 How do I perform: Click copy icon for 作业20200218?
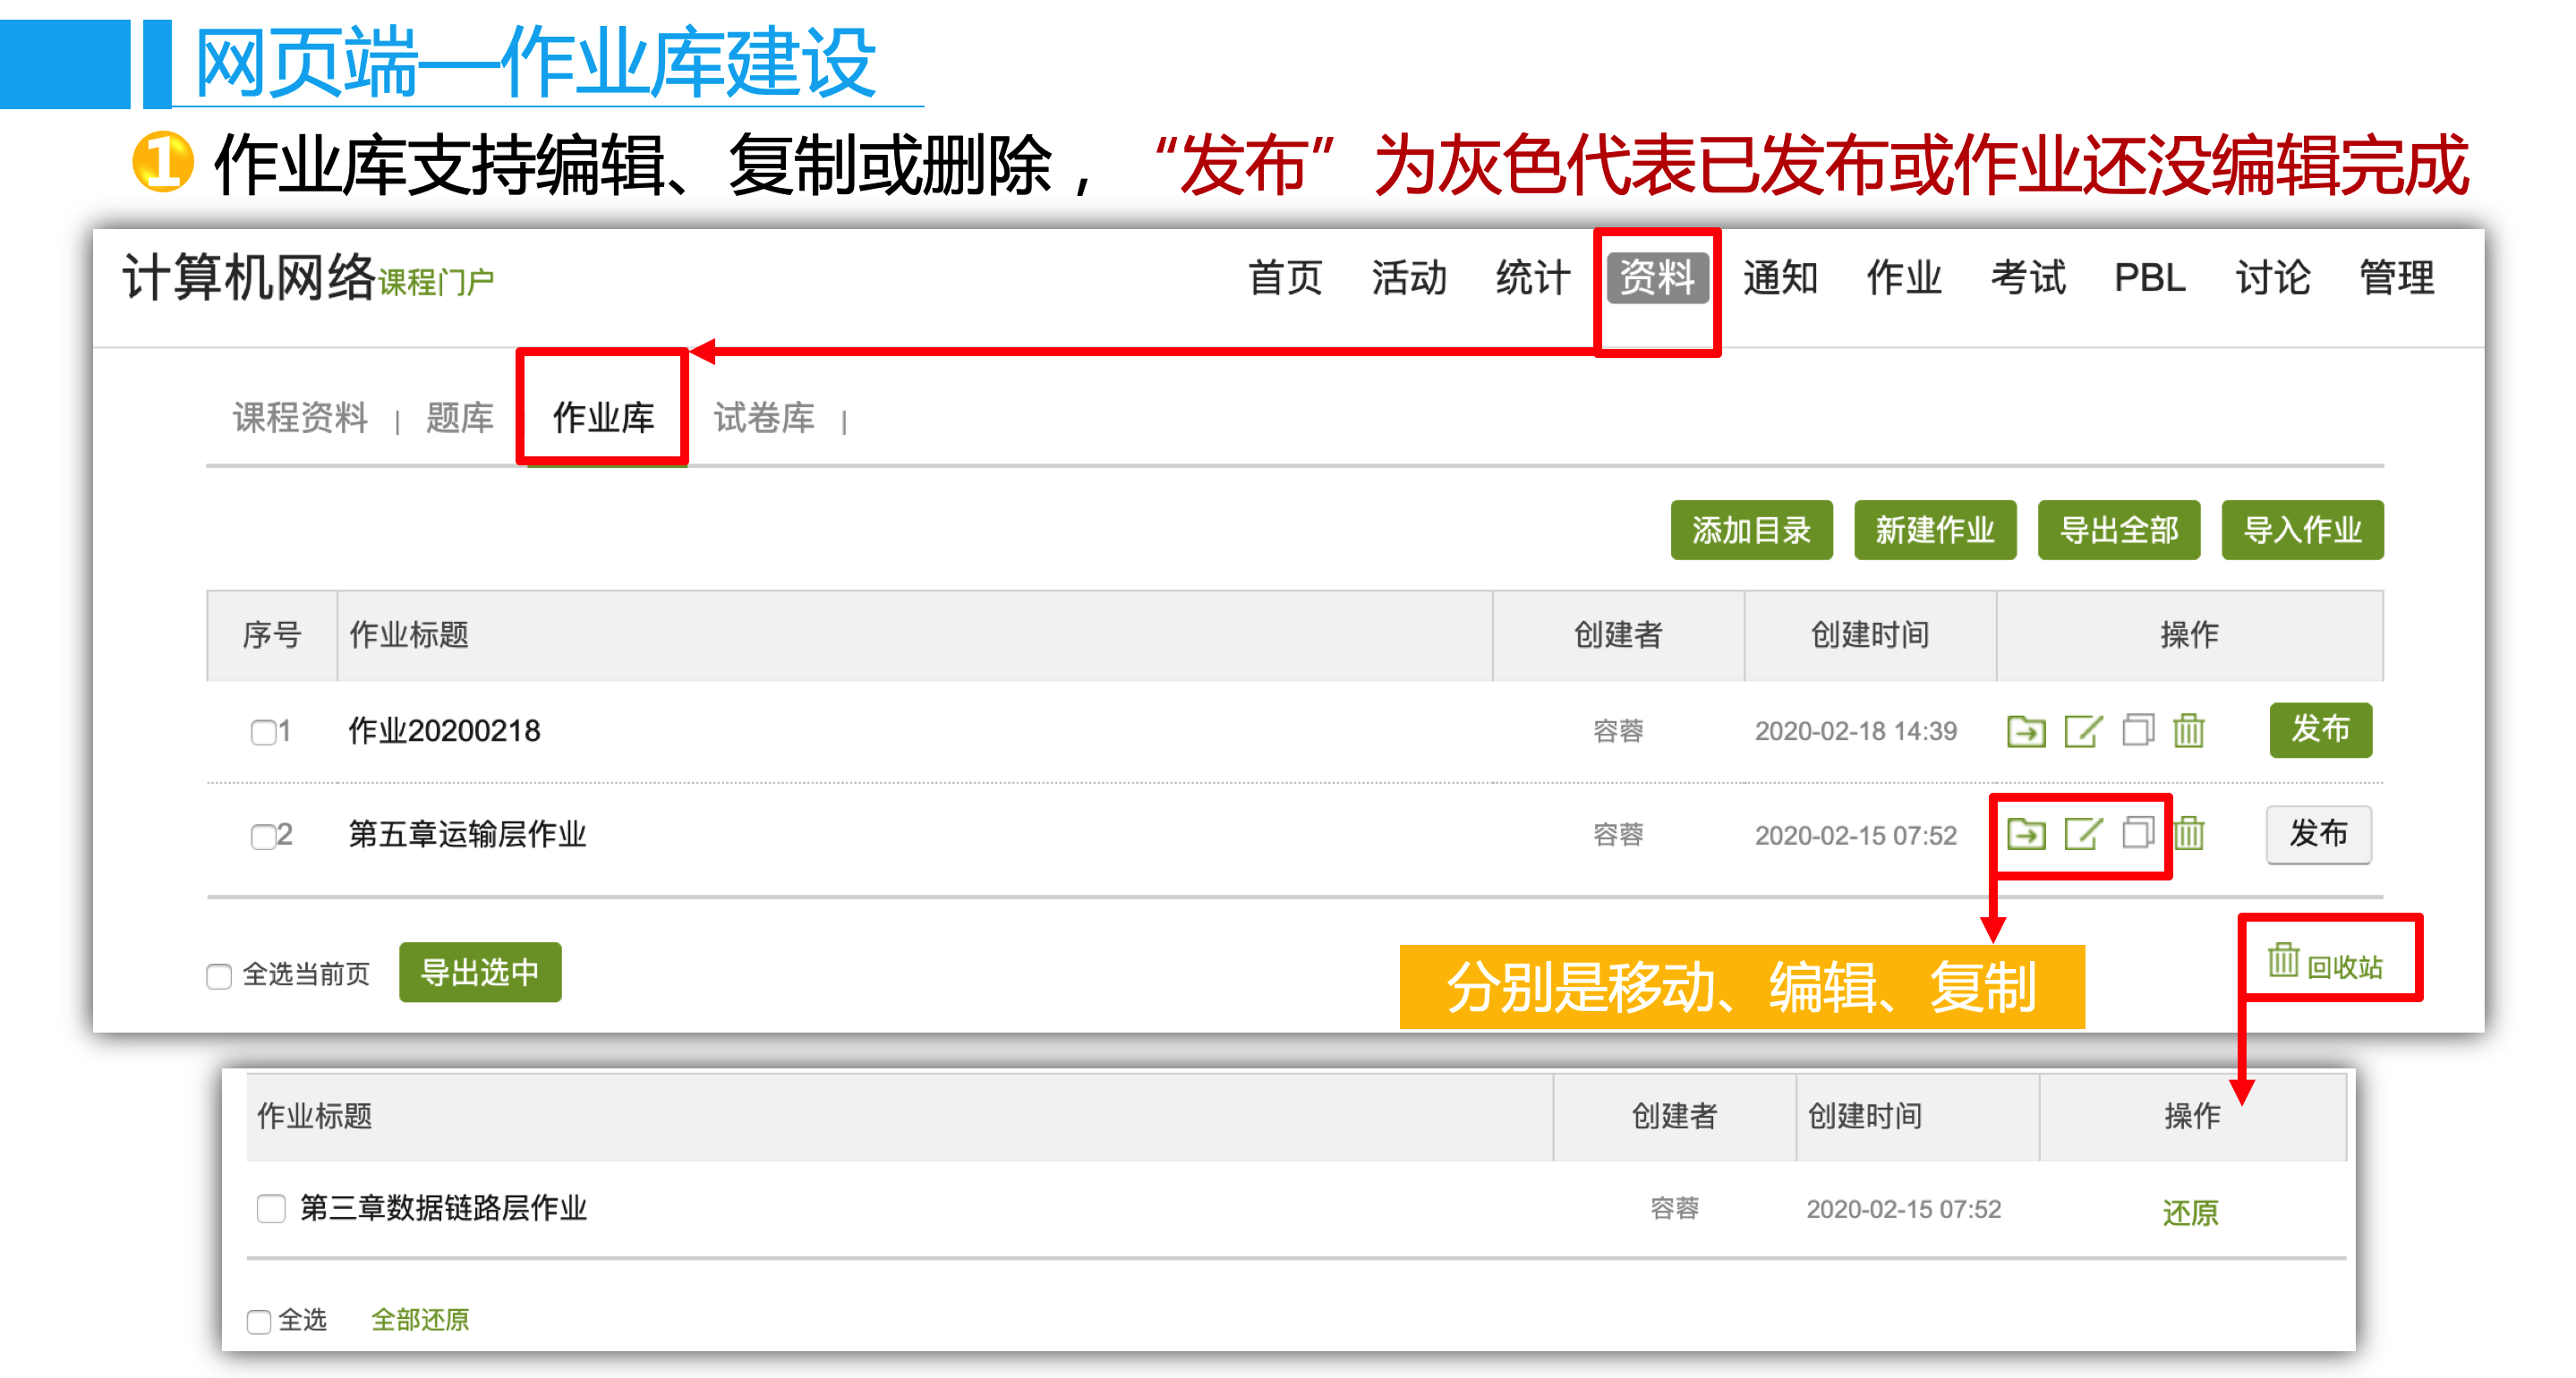click(2137, 730)
